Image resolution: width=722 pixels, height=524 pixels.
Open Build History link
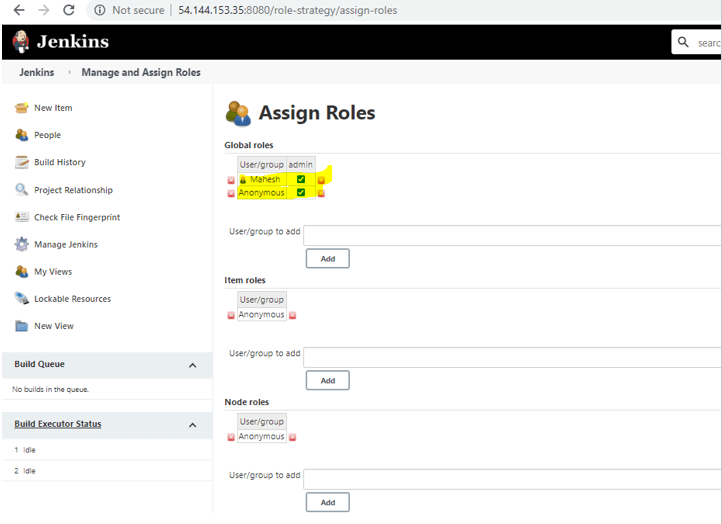[x=60, y=162]
